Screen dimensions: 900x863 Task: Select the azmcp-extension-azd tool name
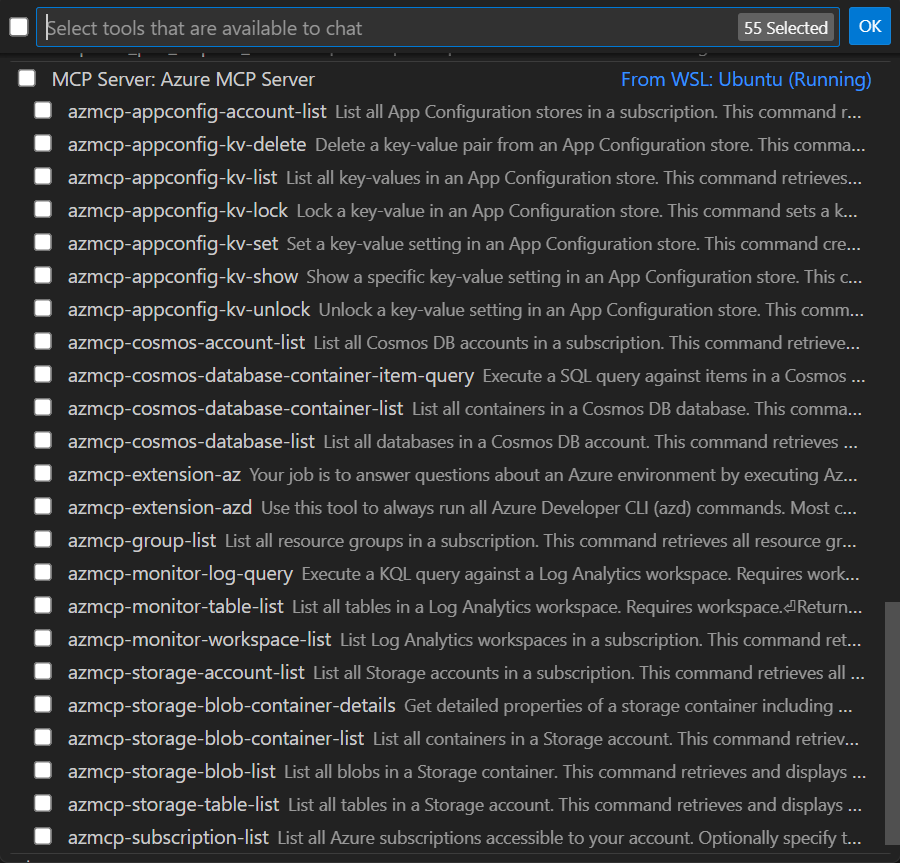click(x=160, y=507)
